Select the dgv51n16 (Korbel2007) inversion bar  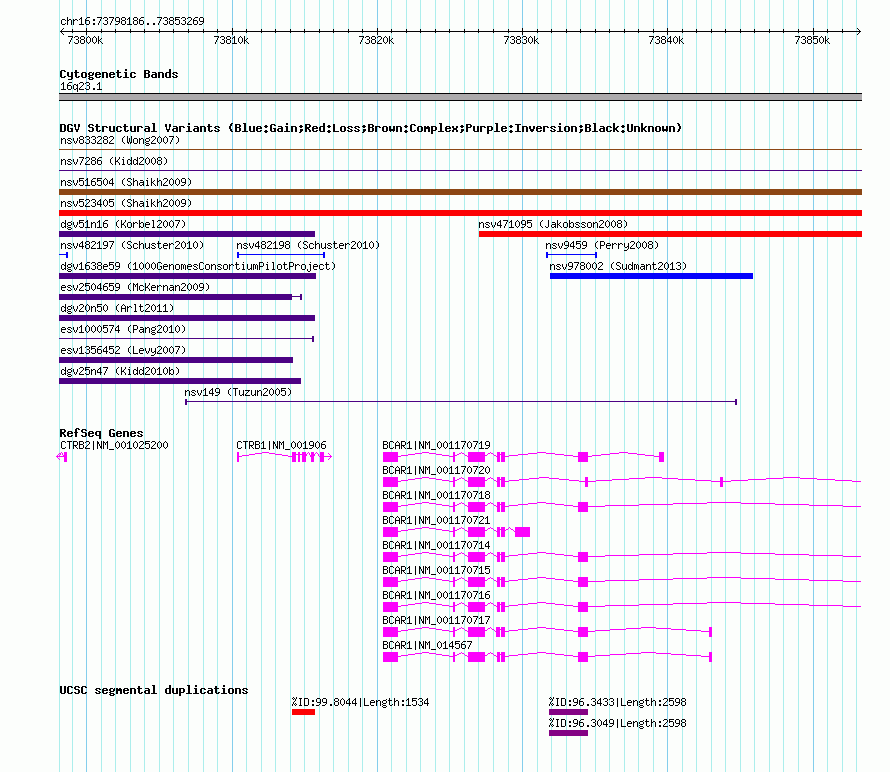click(x=187, y=234)
